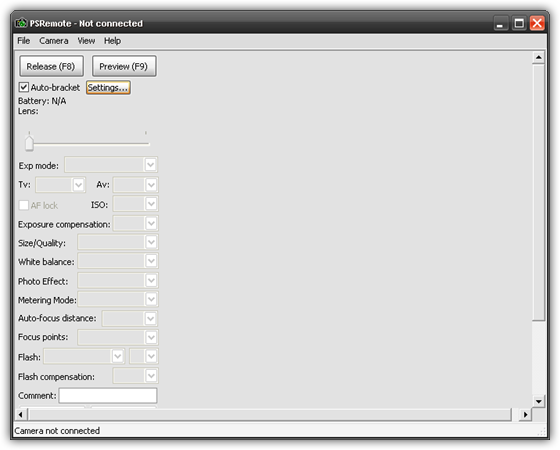This screenshot has width=560, height=450.
Task: Click the vertical scrollbar up arrow
Action: 538,57
